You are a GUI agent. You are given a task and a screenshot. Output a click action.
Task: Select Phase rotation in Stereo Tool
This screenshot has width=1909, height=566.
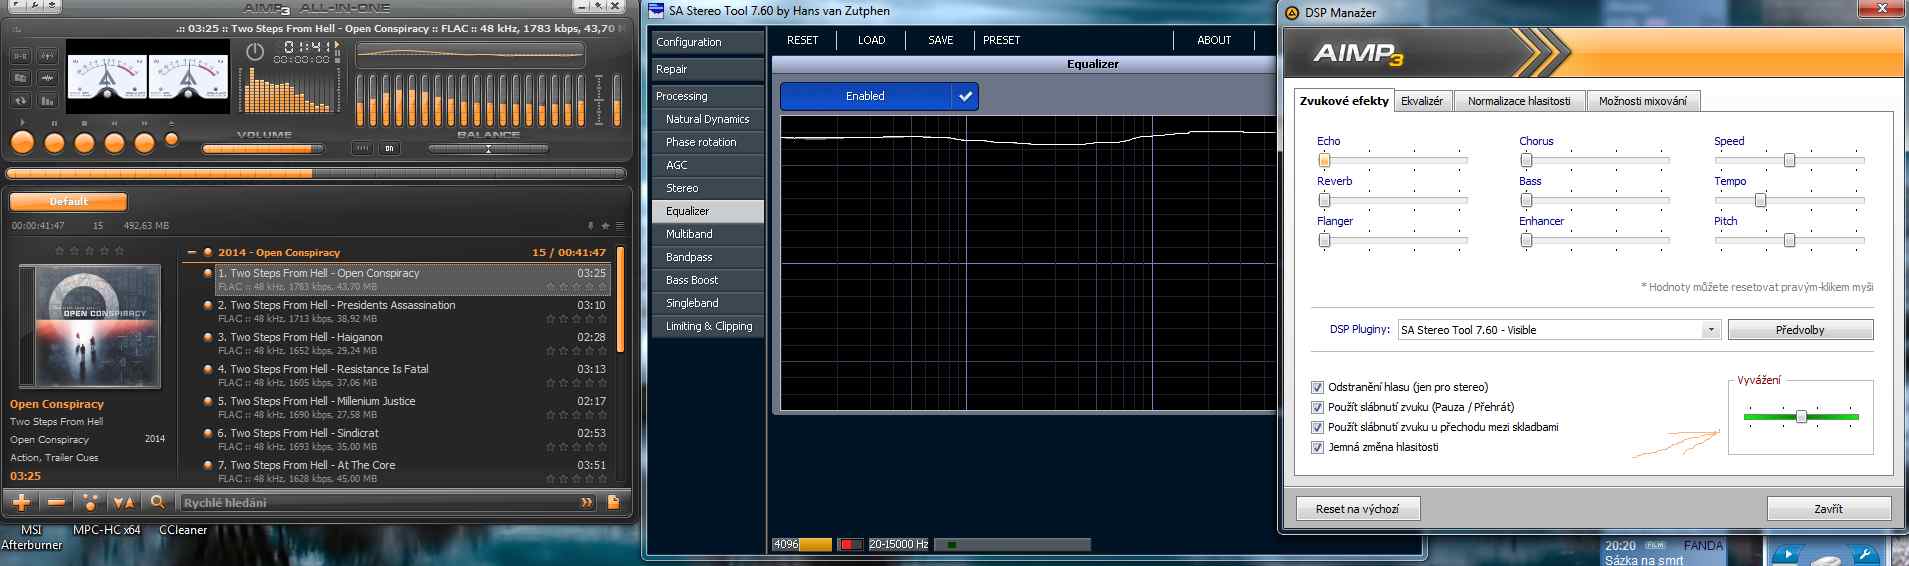(x=707, y=142)
